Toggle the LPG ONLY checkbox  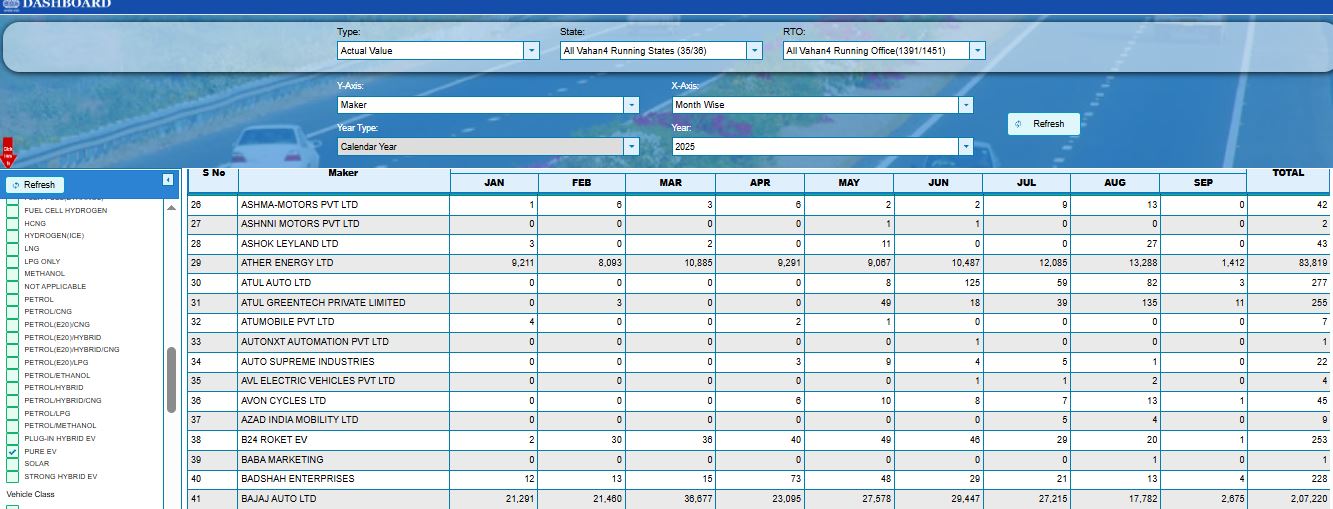[13, 262]
